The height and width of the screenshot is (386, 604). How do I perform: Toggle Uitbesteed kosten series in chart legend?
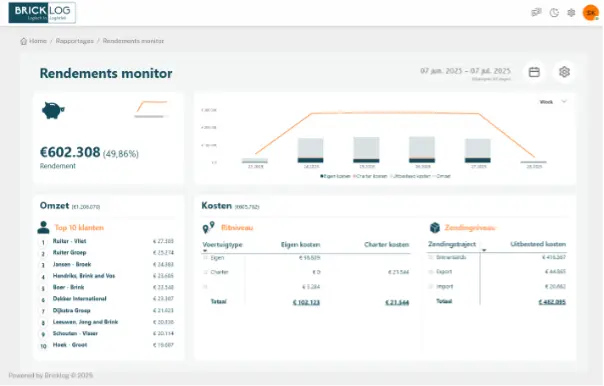(x=410, y=176)
